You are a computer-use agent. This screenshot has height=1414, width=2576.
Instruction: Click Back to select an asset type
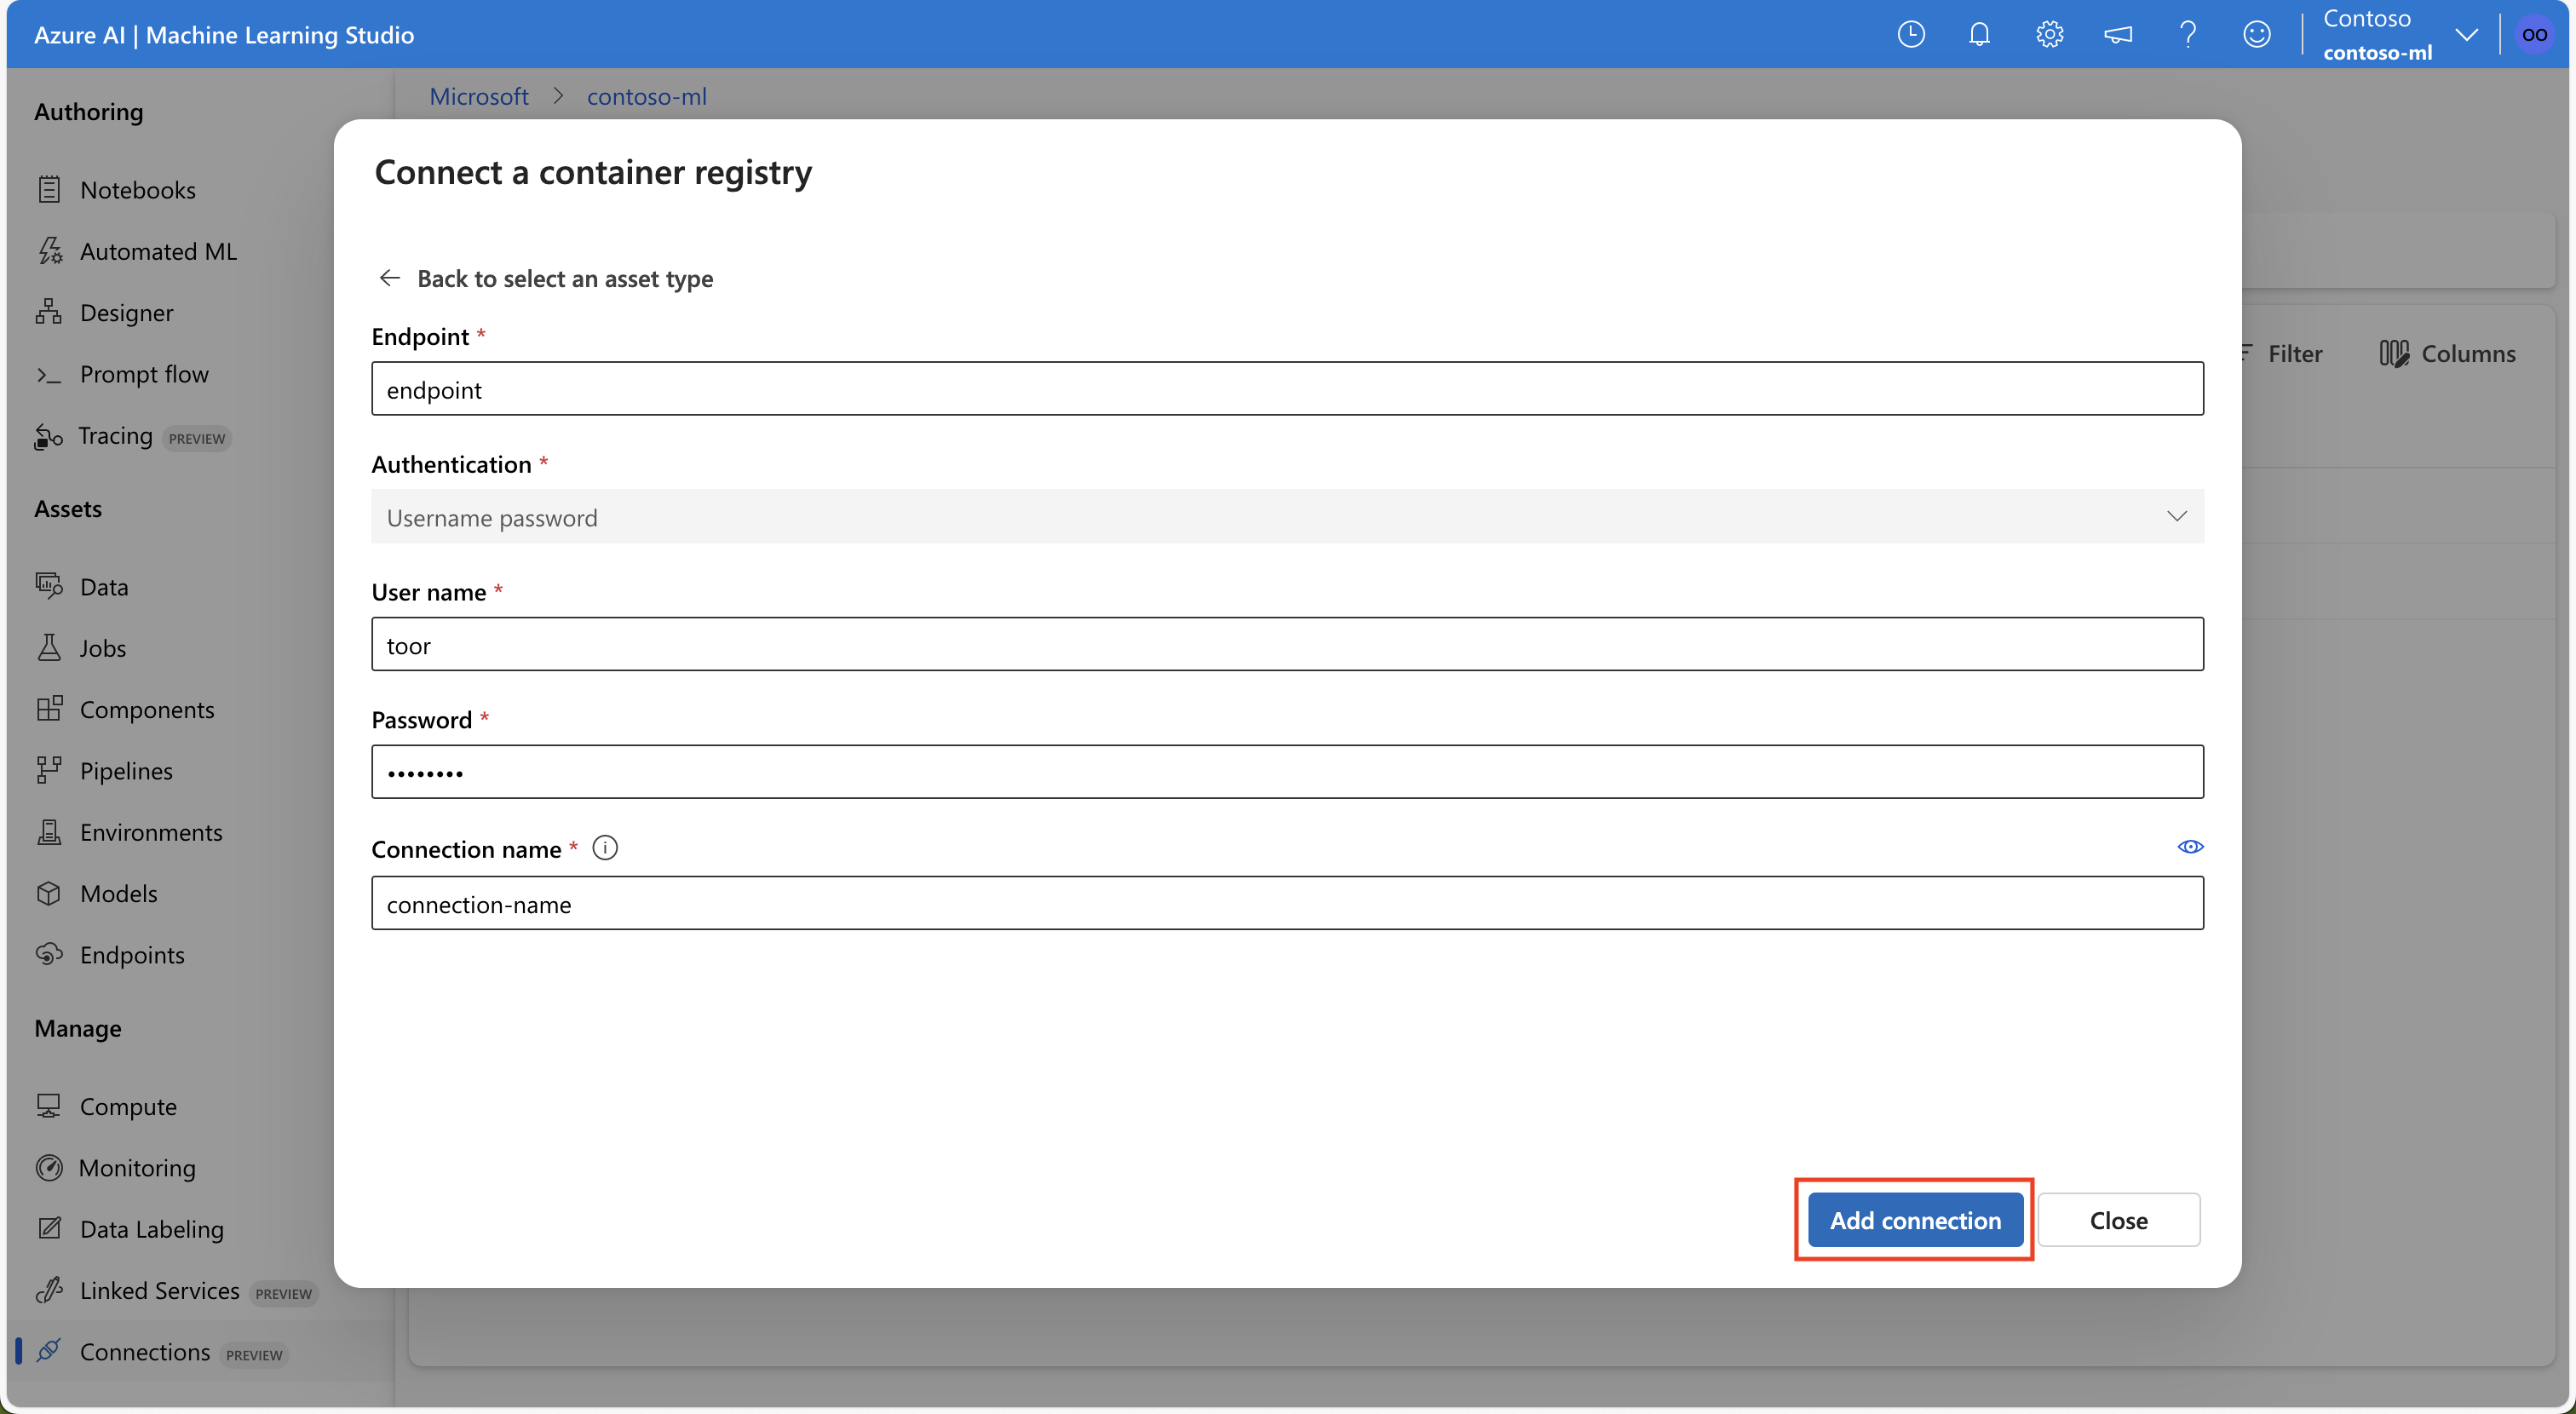click(x=545, y=277)
